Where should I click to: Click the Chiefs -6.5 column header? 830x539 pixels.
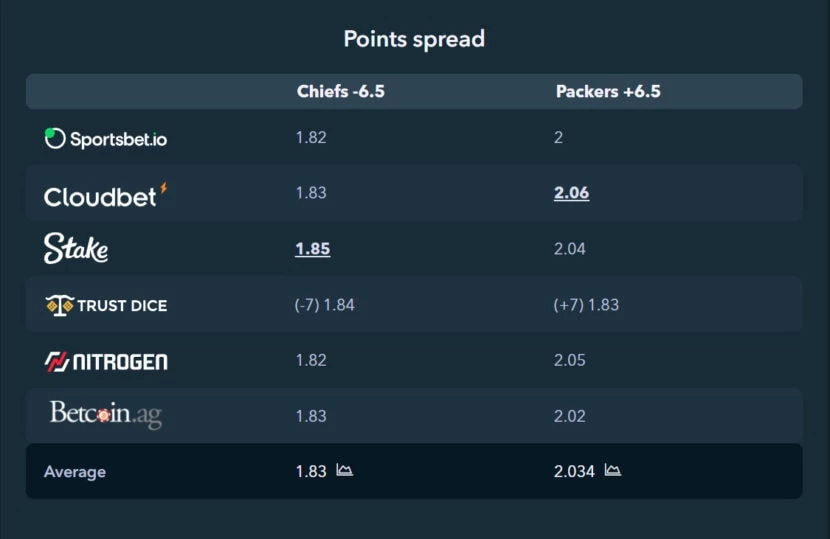[x=341, y=92]
